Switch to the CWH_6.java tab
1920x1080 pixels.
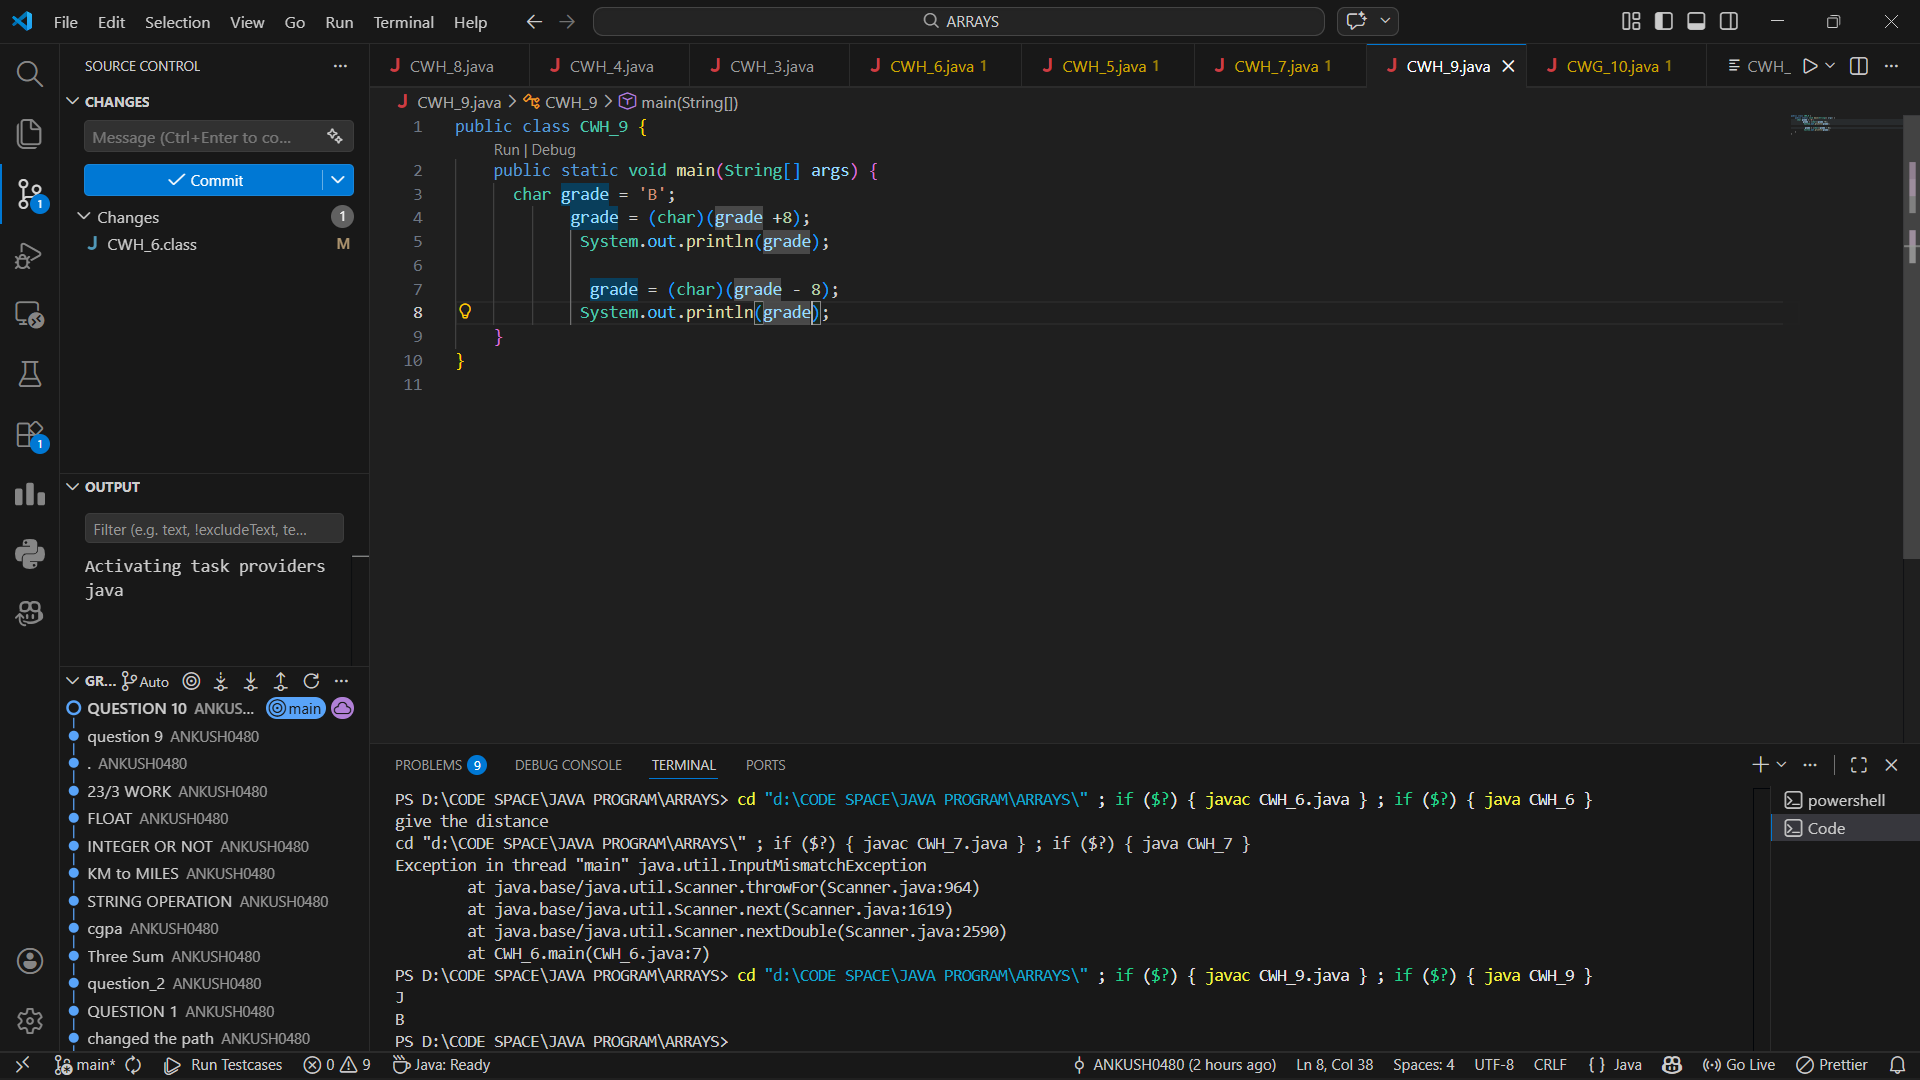pyautogui.click(x=931, y=66)
